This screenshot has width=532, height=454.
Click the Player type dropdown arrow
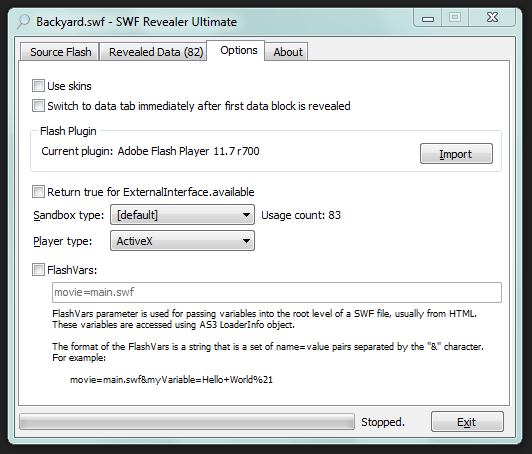[246, 241]
